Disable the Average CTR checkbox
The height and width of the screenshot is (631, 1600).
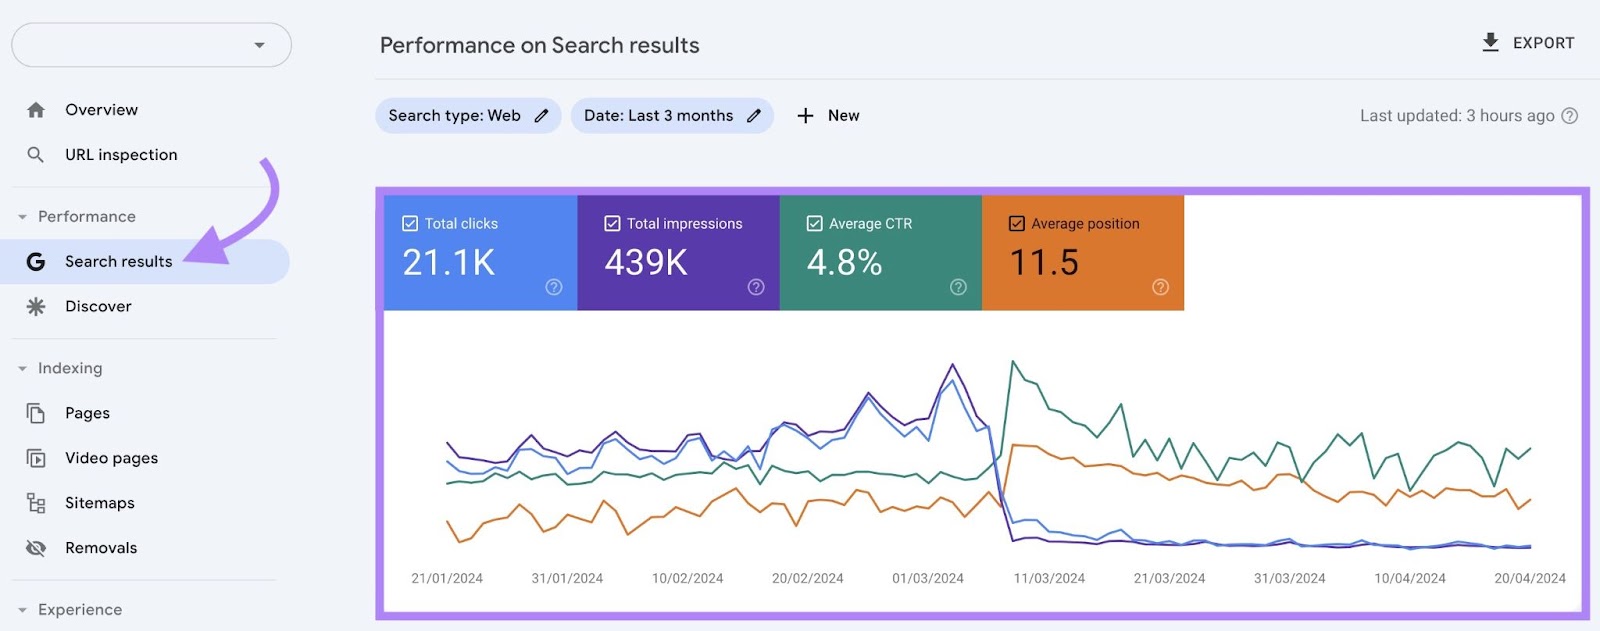tap(814, 224)
